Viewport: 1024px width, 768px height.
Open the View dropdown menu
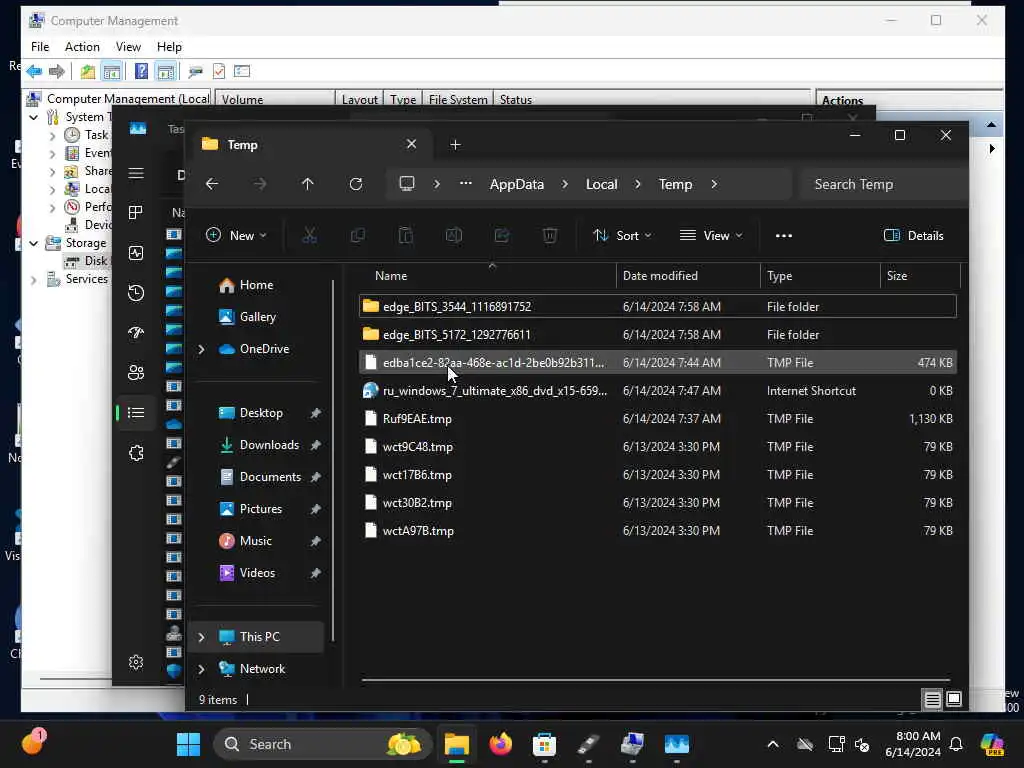(x=711, y=236)
